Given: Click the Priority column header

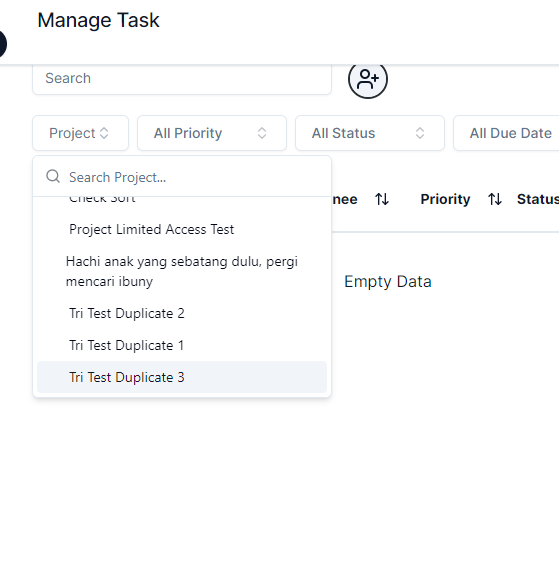Looking at the screenshot, I should click(x=445, y=199).
